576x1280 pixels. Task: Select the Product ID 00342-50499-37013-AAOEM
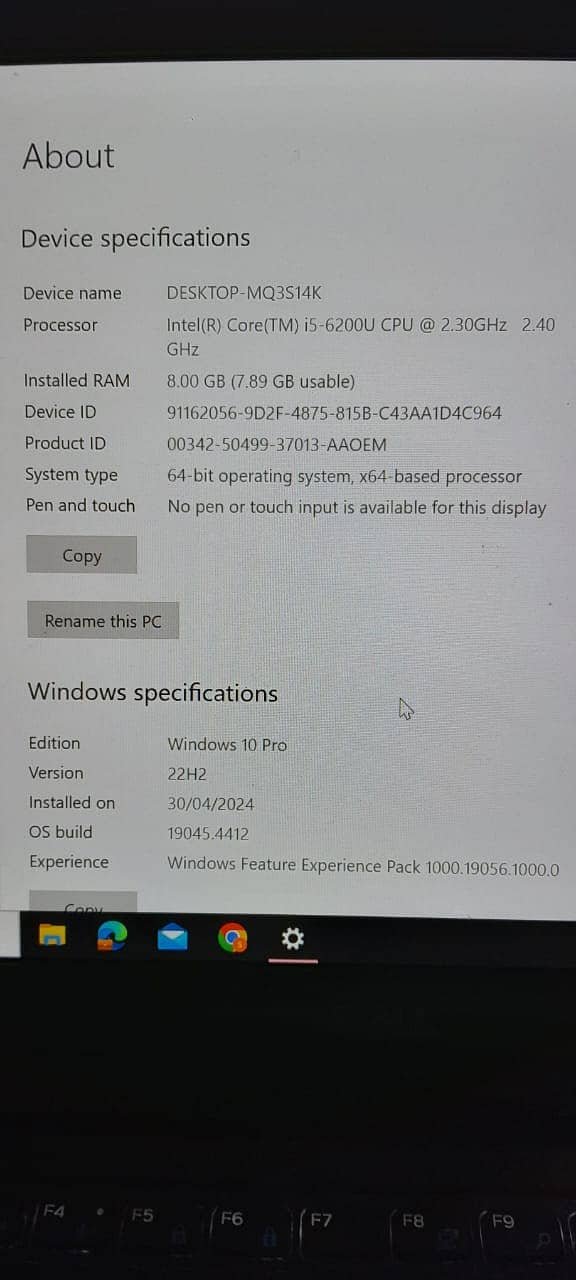click(276, 444)
